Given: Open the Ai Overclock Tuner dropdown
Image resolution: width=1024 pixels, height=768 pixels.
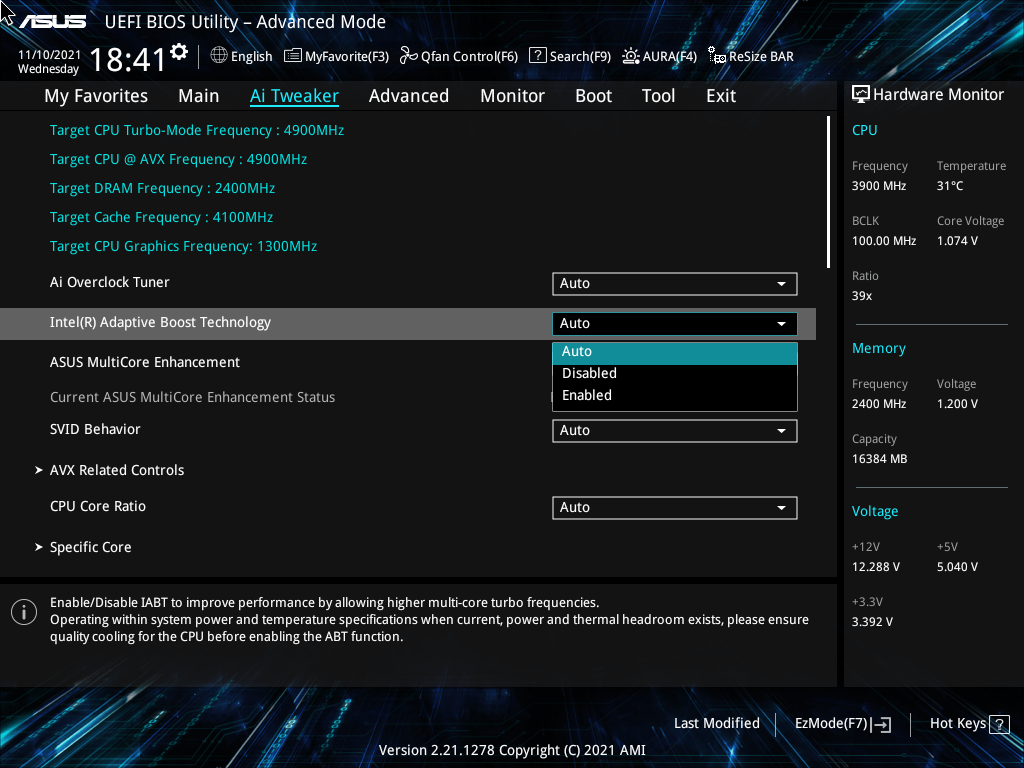Looking at the screenshot, I should pos(675,284).
